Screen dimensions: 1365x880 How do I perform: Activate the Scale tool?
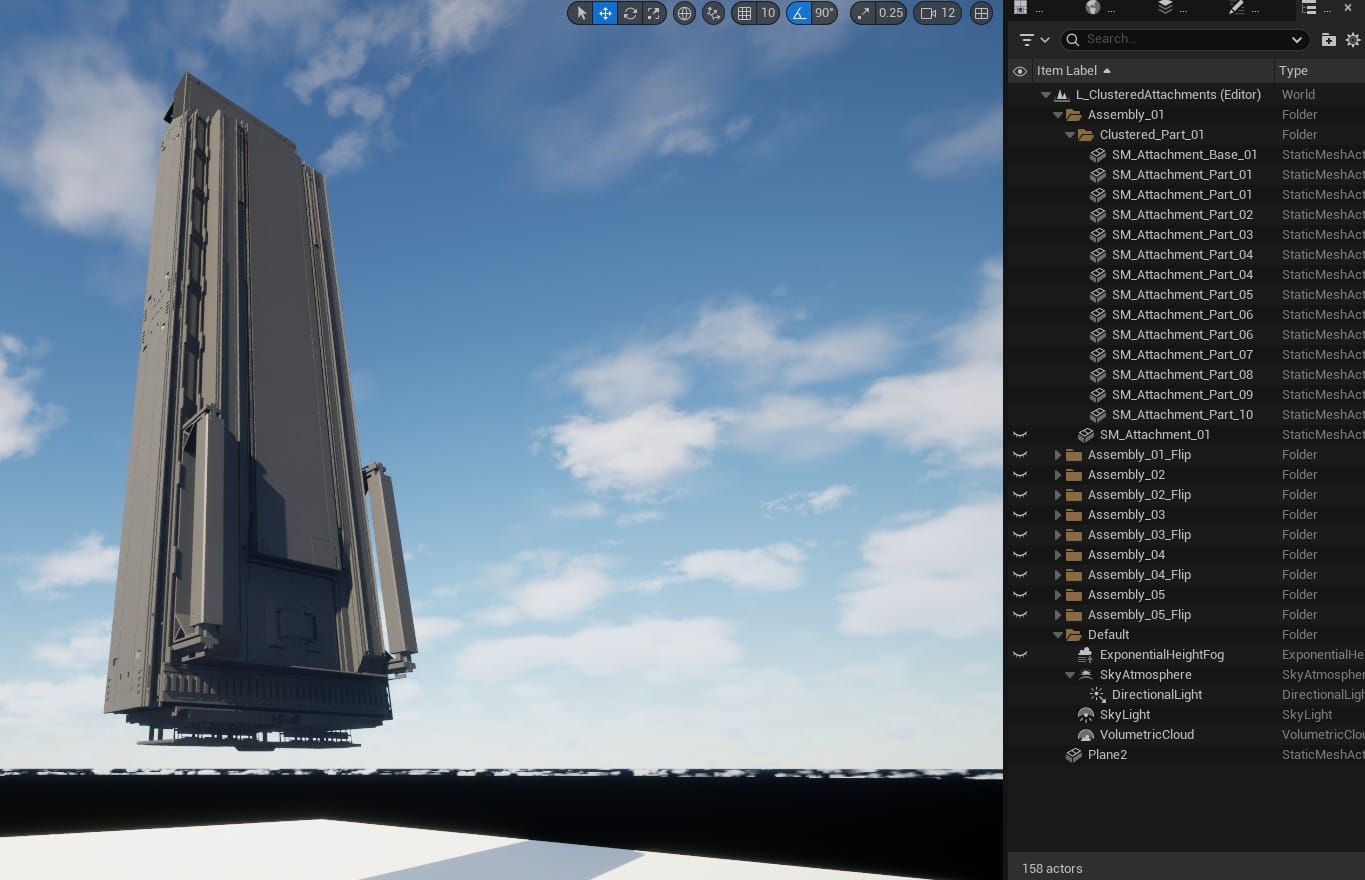pos(653,13)
